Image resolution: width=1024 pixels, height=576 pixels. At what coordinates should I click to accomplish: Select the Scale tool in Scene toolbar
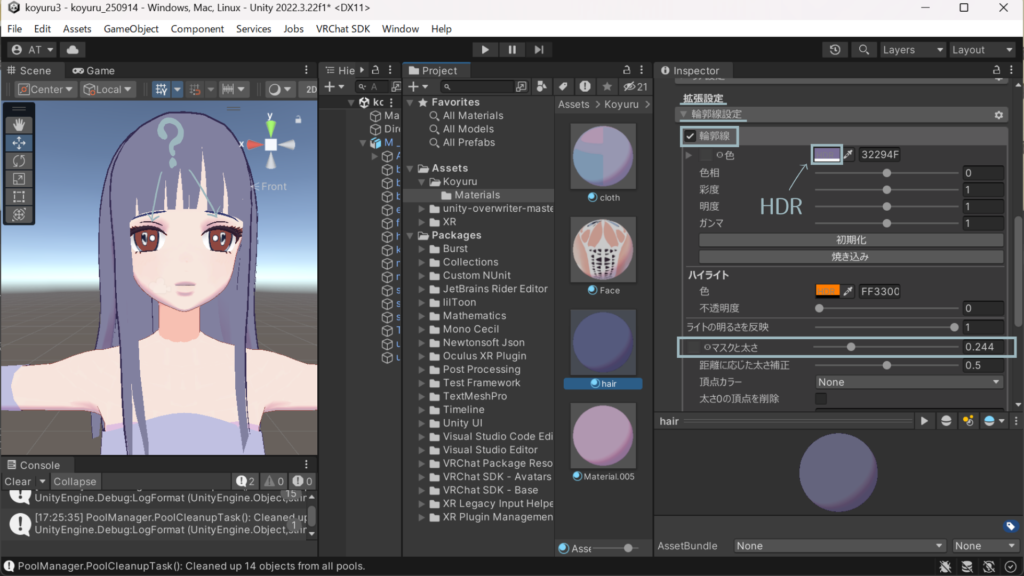(21, 179)
